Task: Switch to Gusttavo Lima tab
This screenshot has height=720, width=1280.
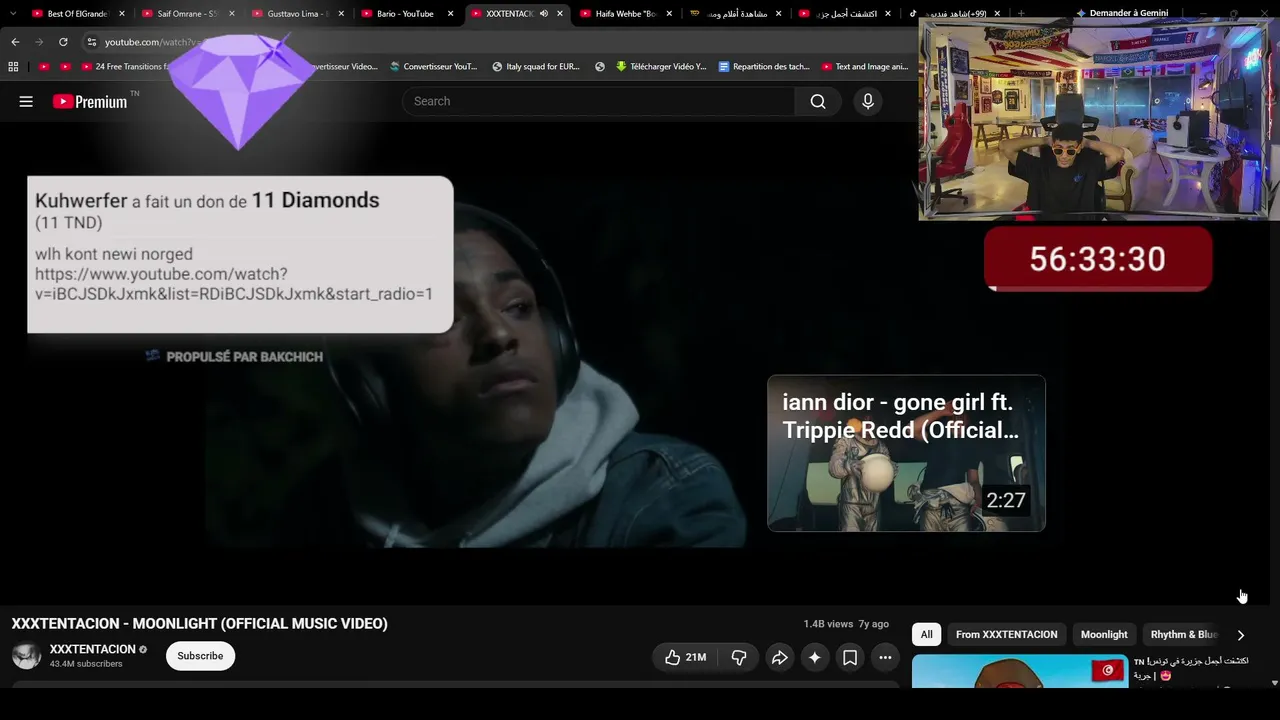Action: tap(299, 14)
